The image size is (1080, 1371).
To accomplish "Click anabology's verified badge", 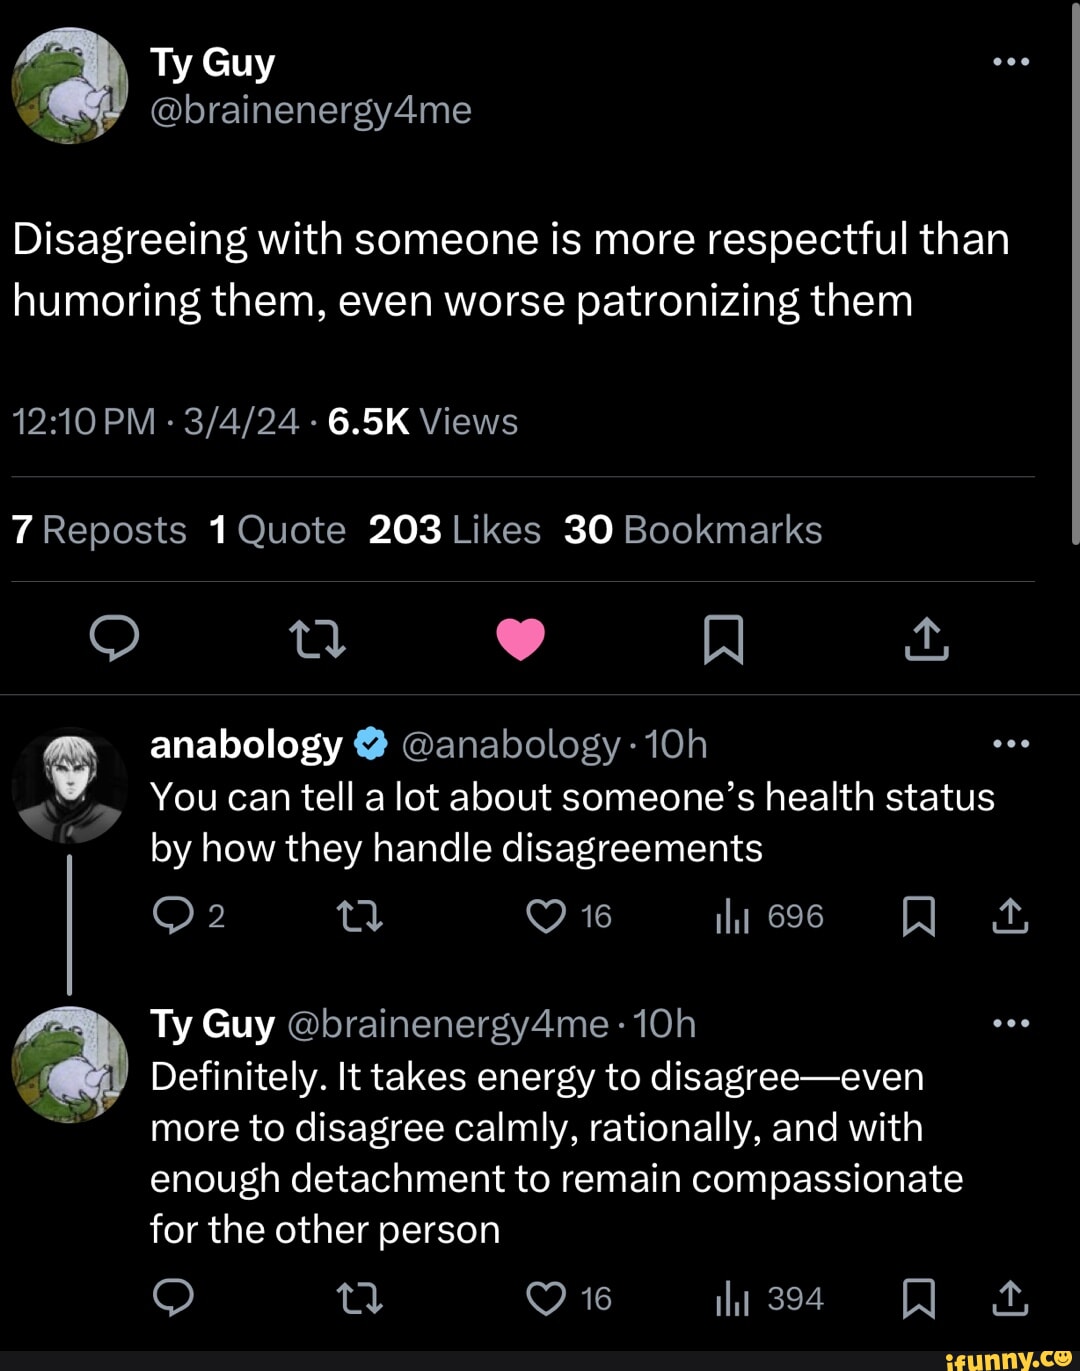I will 370,743.
